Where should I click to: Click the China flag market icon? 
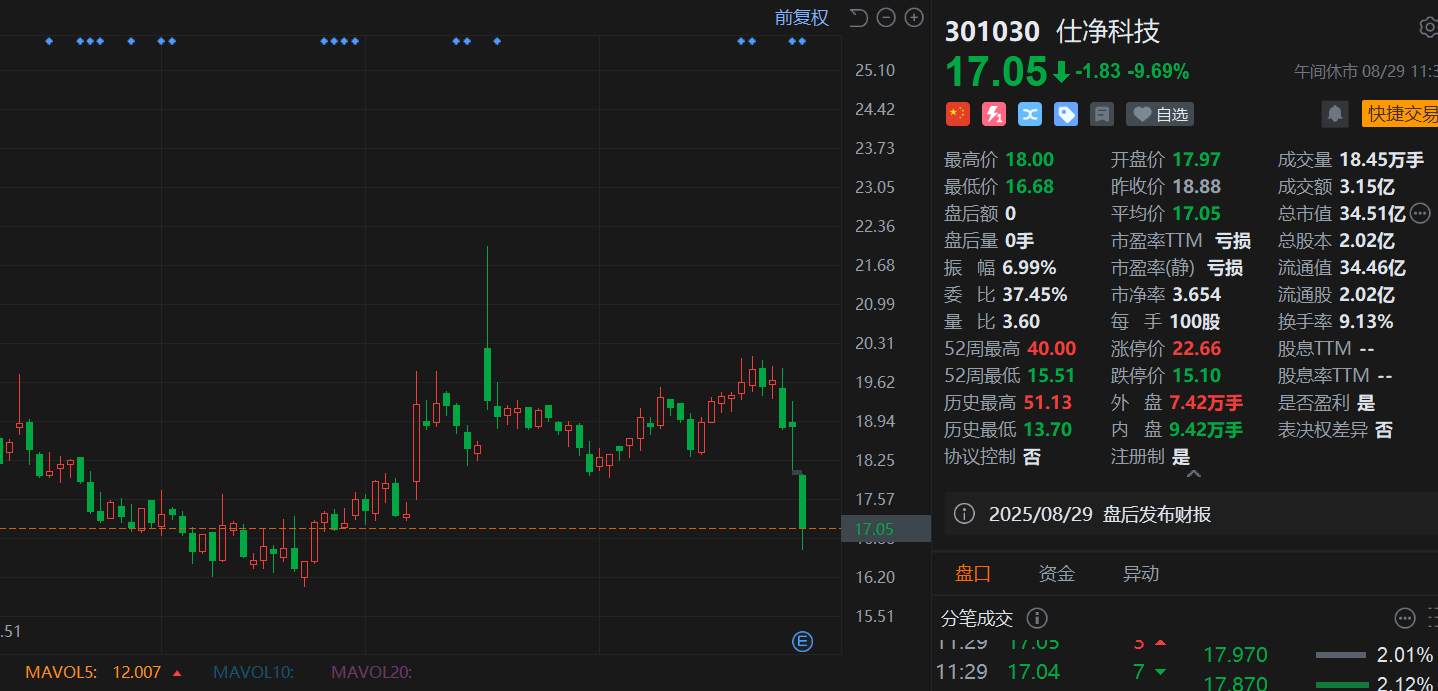(x=958, y=114)
